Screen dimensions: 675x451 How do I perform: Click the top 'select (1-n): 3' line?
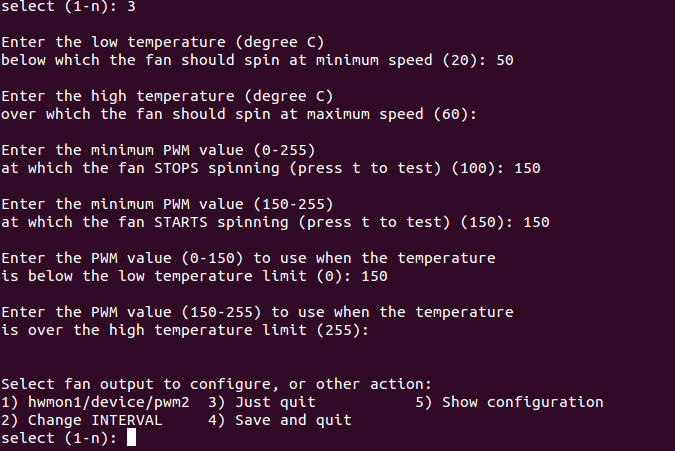68,6
